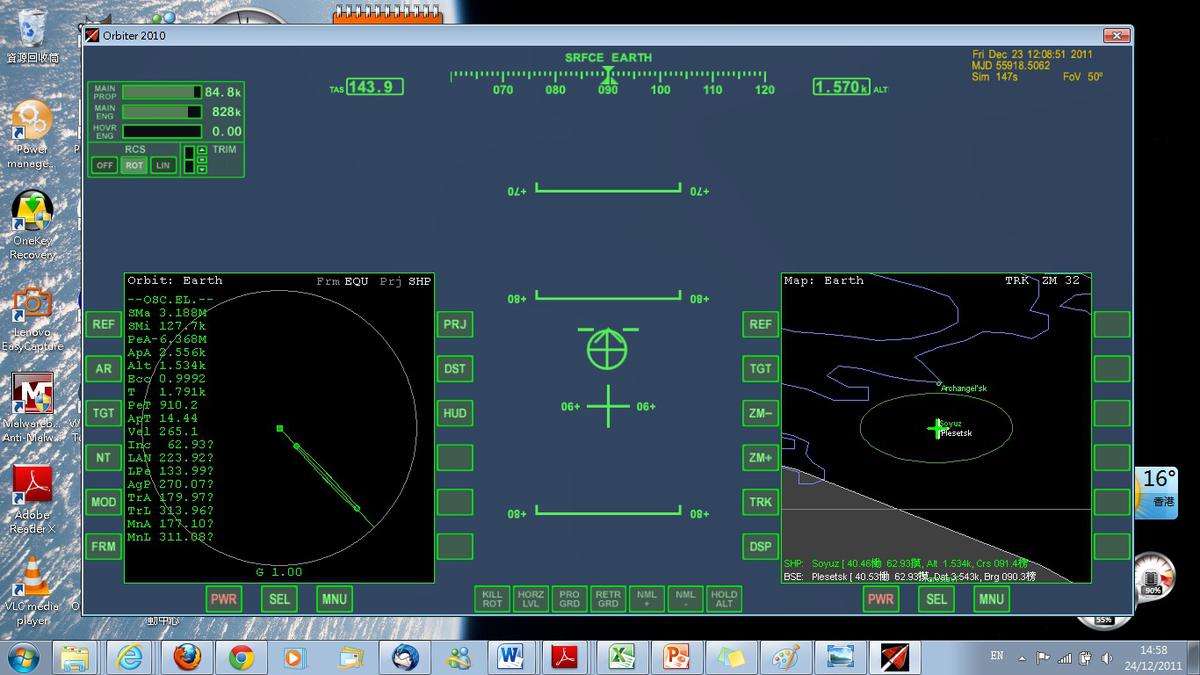1200x675 pixels.
Task: Toggle NML- anti-normal mode
Action: point(685,599)
